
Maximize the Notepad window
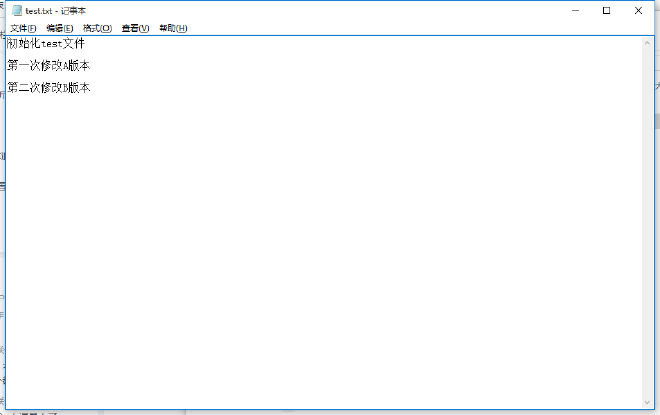click(x=607, y=10)
